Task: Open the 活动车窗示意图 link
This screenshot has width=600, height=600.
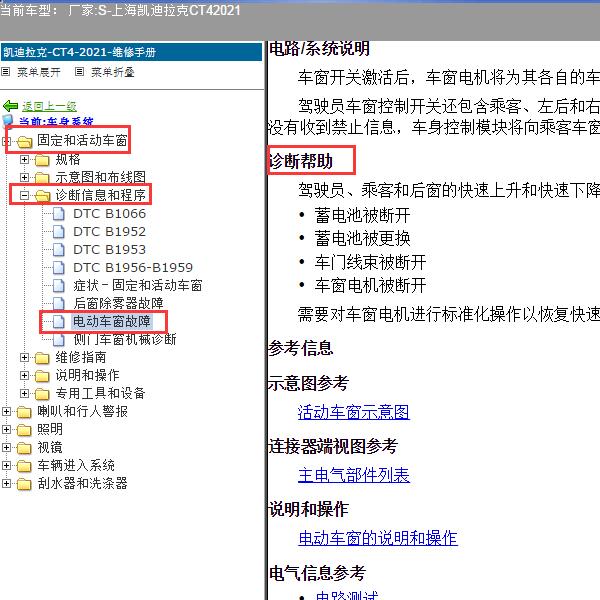Action: (x=354, y=412)
